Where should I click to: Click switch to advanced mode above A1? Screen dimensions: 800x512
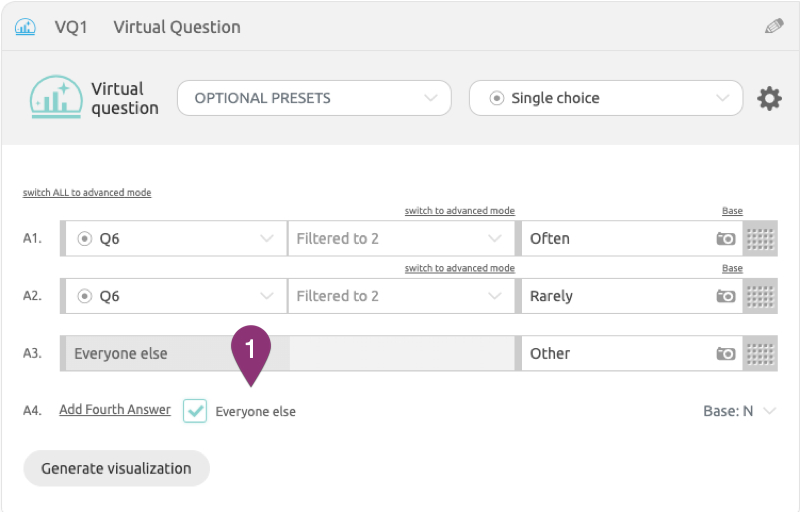[460, 211]
